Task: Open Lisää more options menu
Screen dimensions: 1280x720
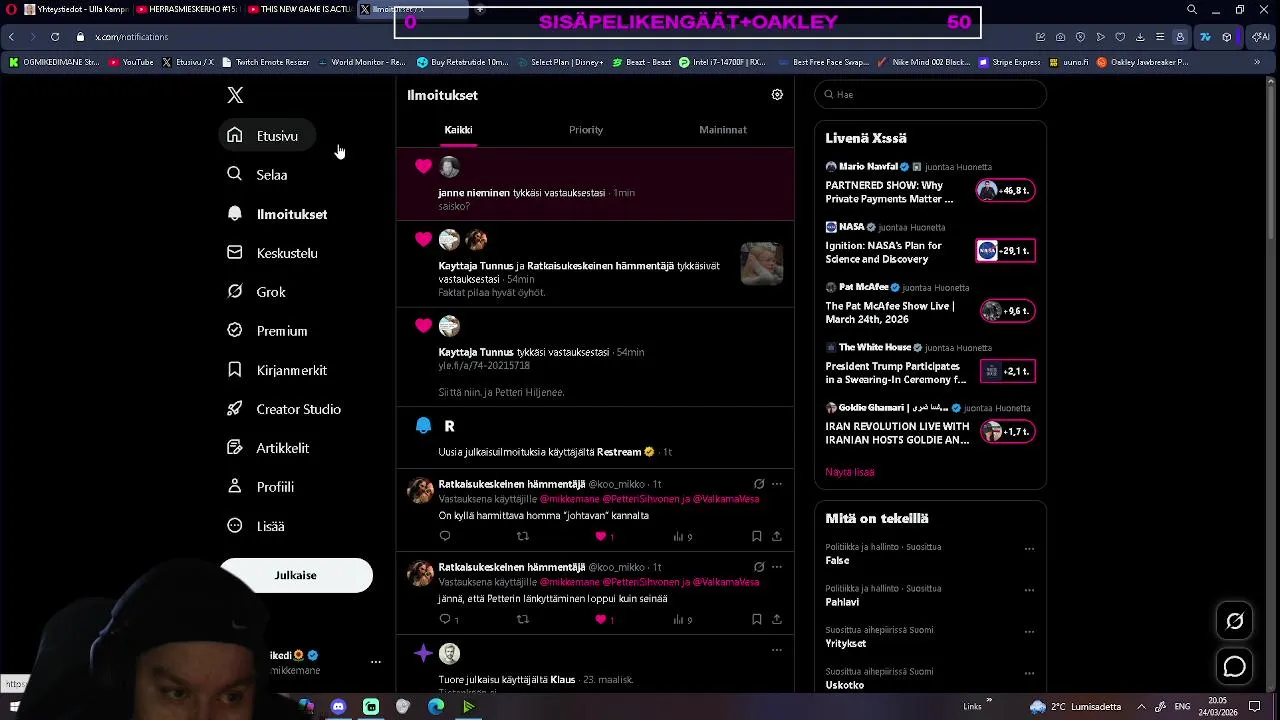Action: [x=257, y=526]
